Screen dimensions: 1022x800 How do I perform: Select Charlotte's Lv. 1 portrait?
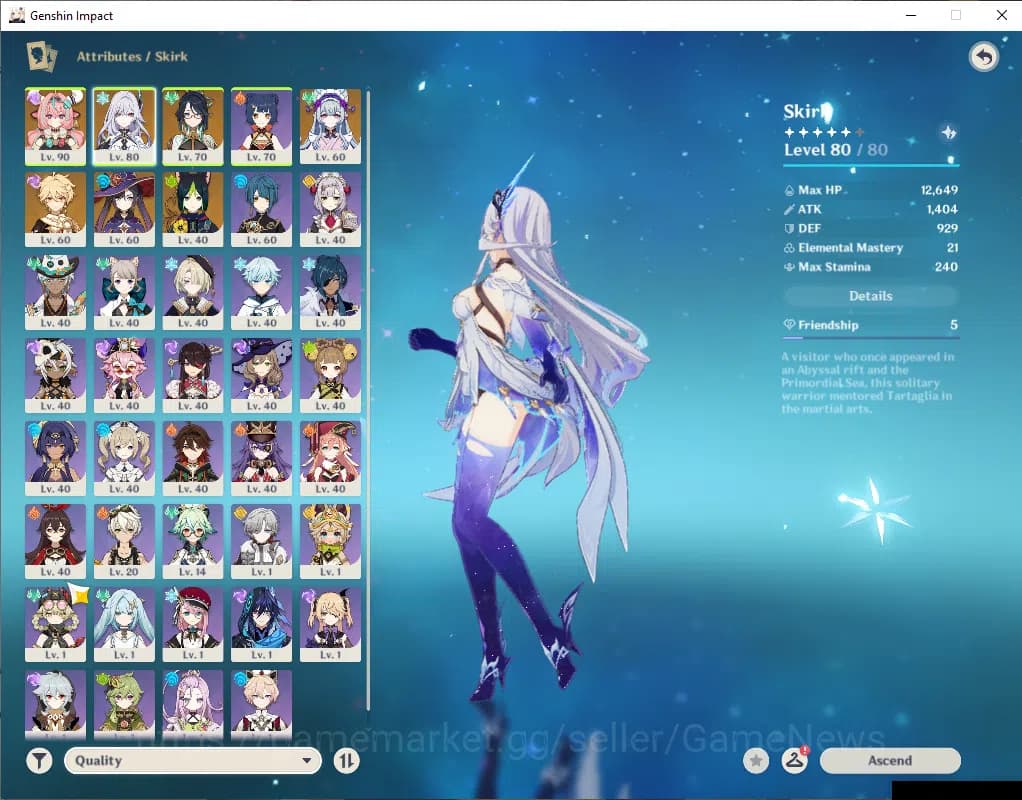pyautogui.click(x=193, y=624)
